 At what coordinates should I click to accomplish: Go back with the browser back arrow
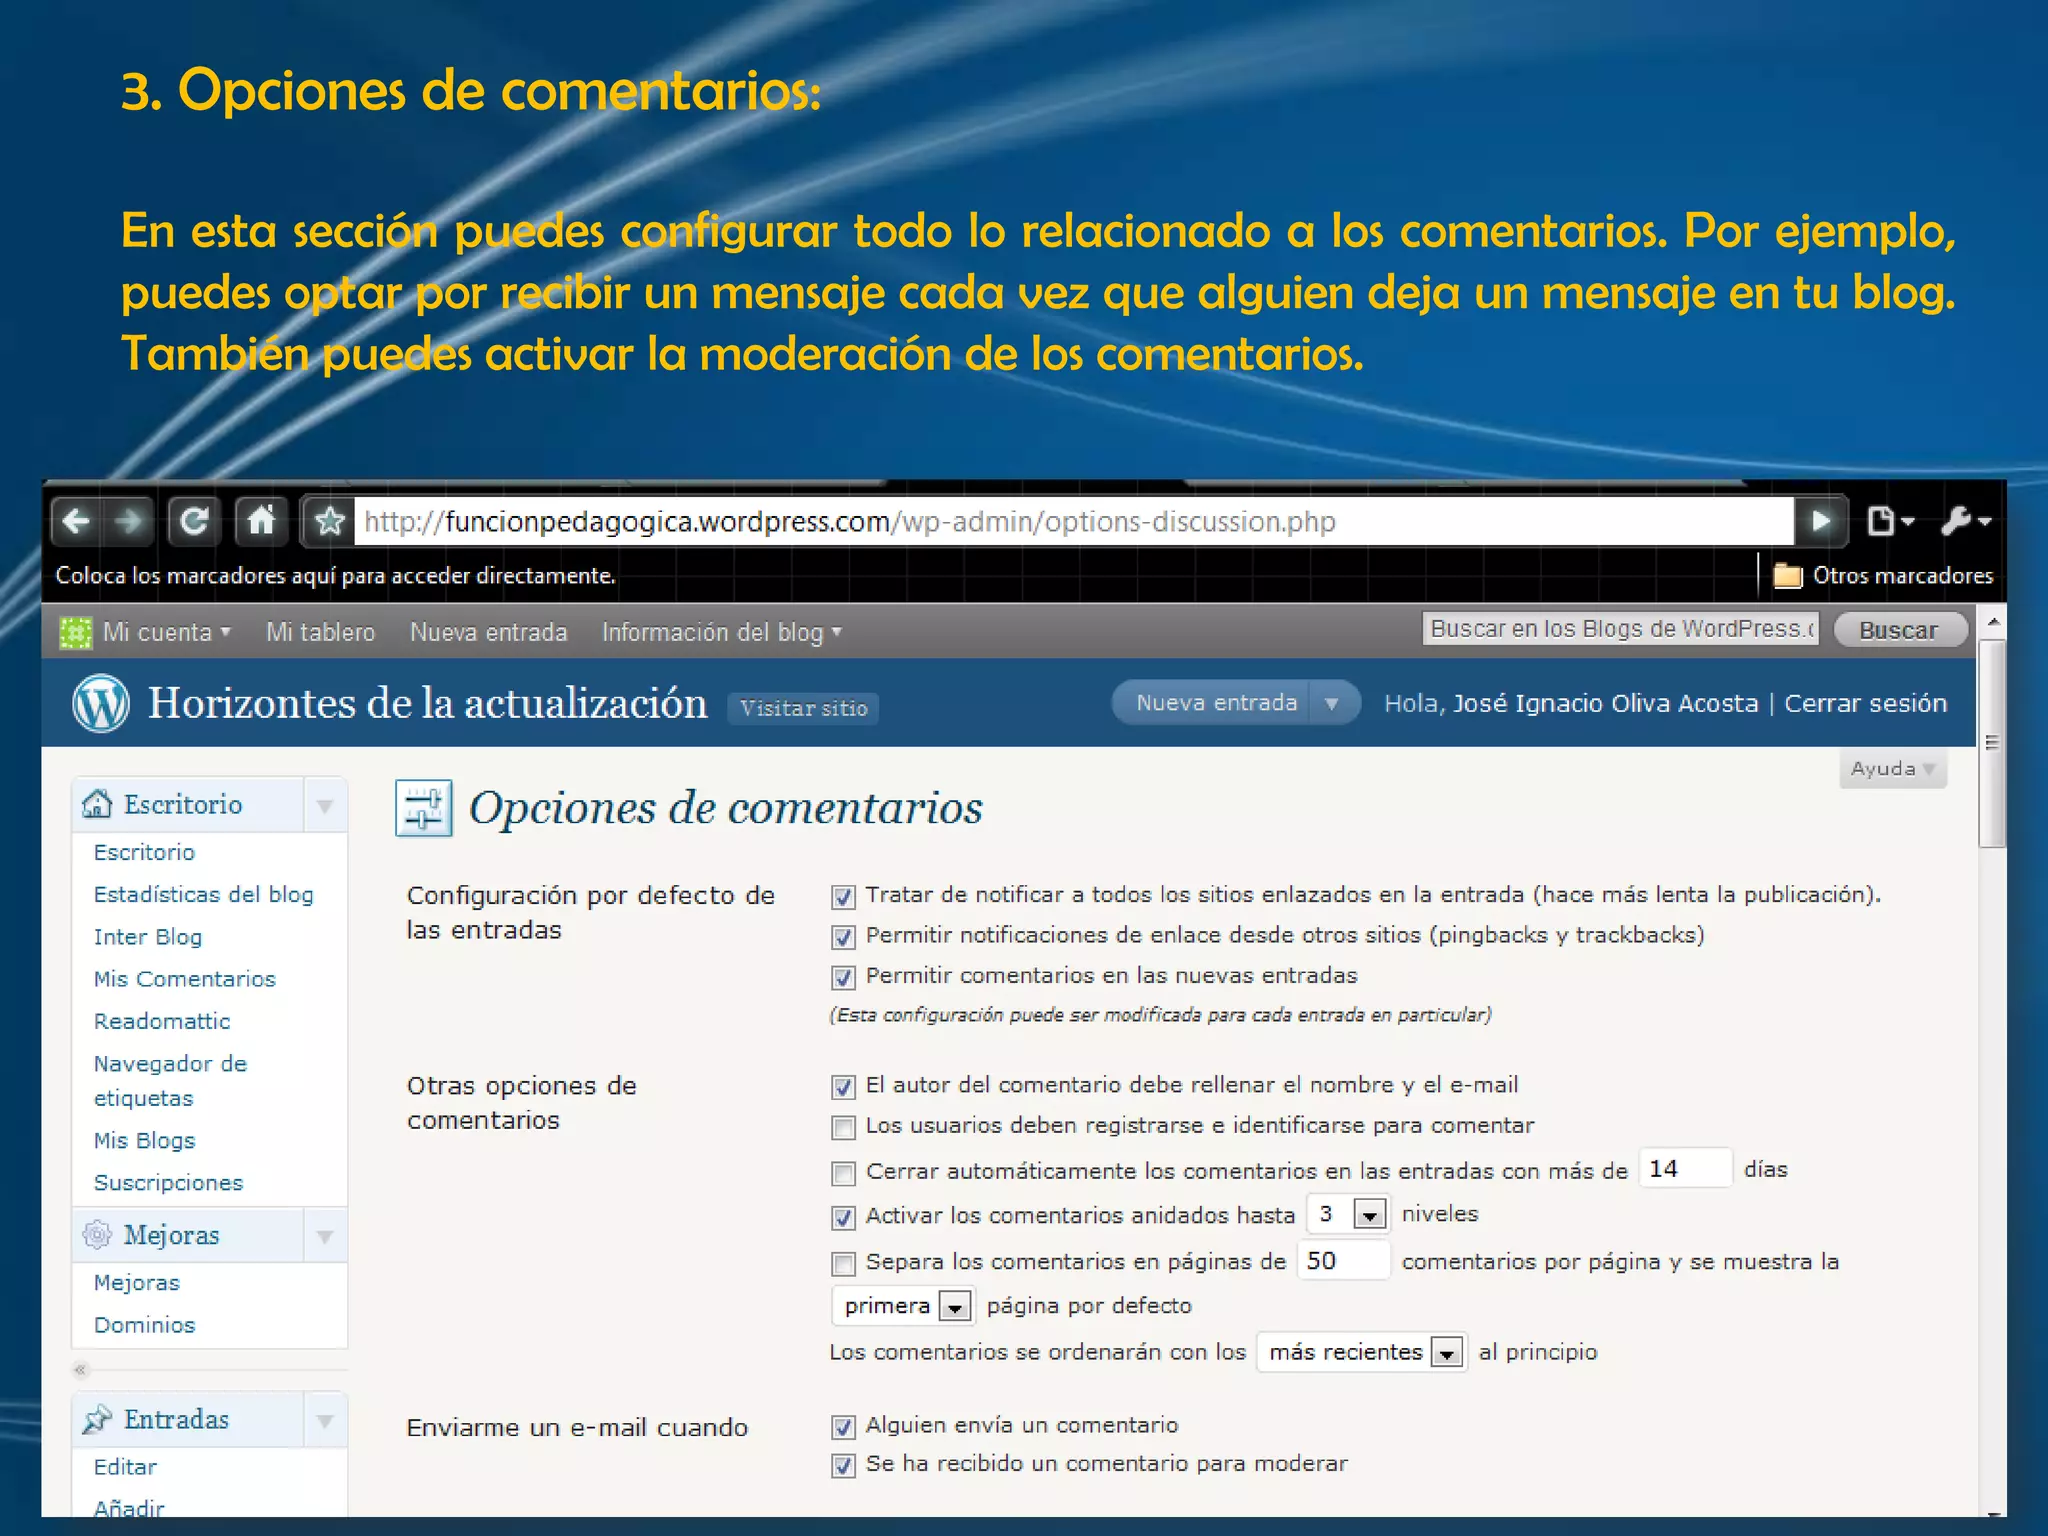[76, 521]
